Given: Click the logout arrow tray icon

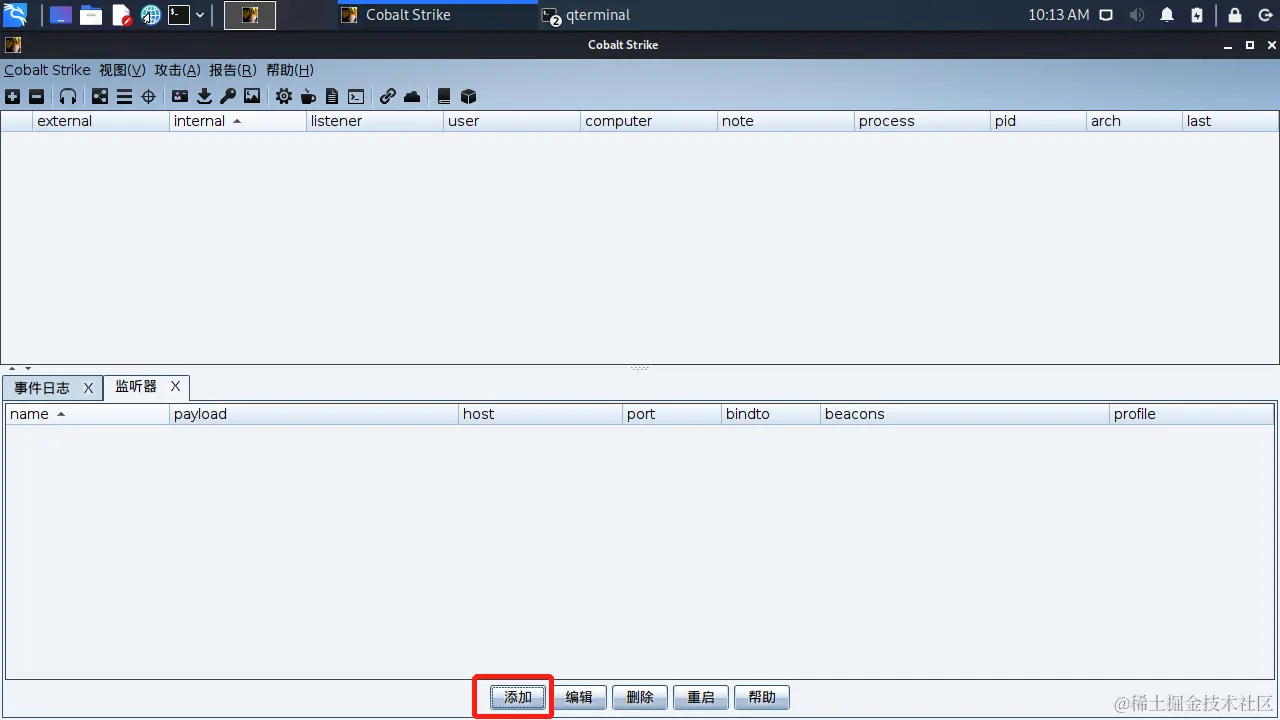Looking at the screenshot, I should tap(1264, 15).
